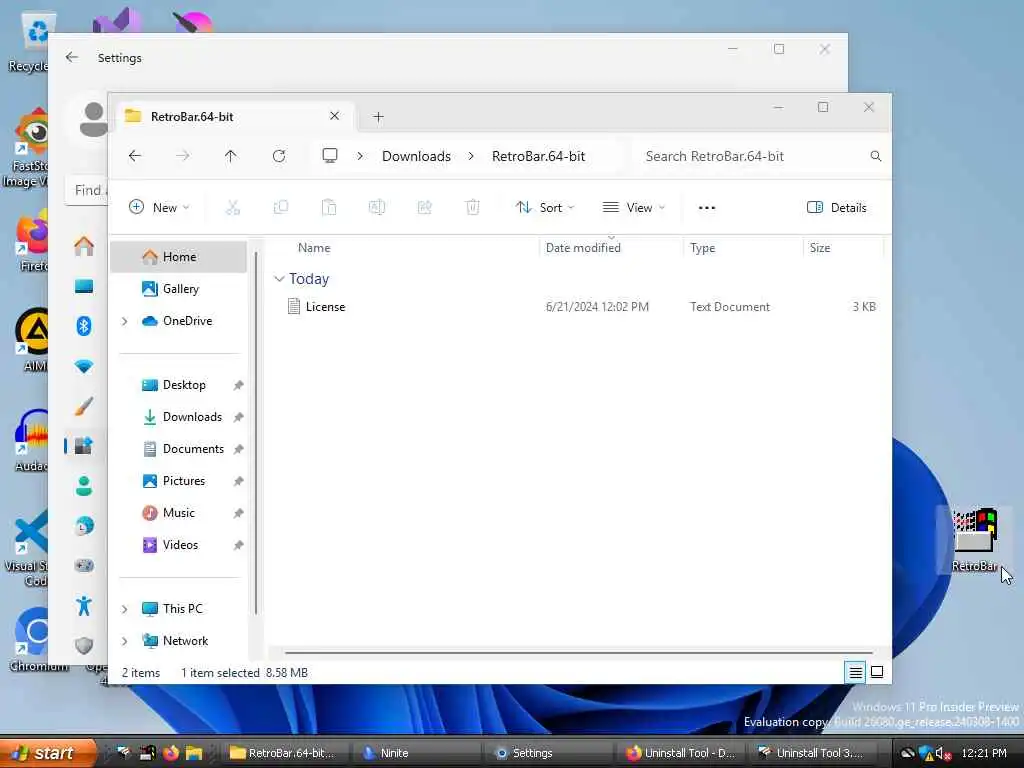Viewport: 1024px width, 768px height.
Task: Open Network wifi icon in Settings sidebar
Action: [84, 366]
